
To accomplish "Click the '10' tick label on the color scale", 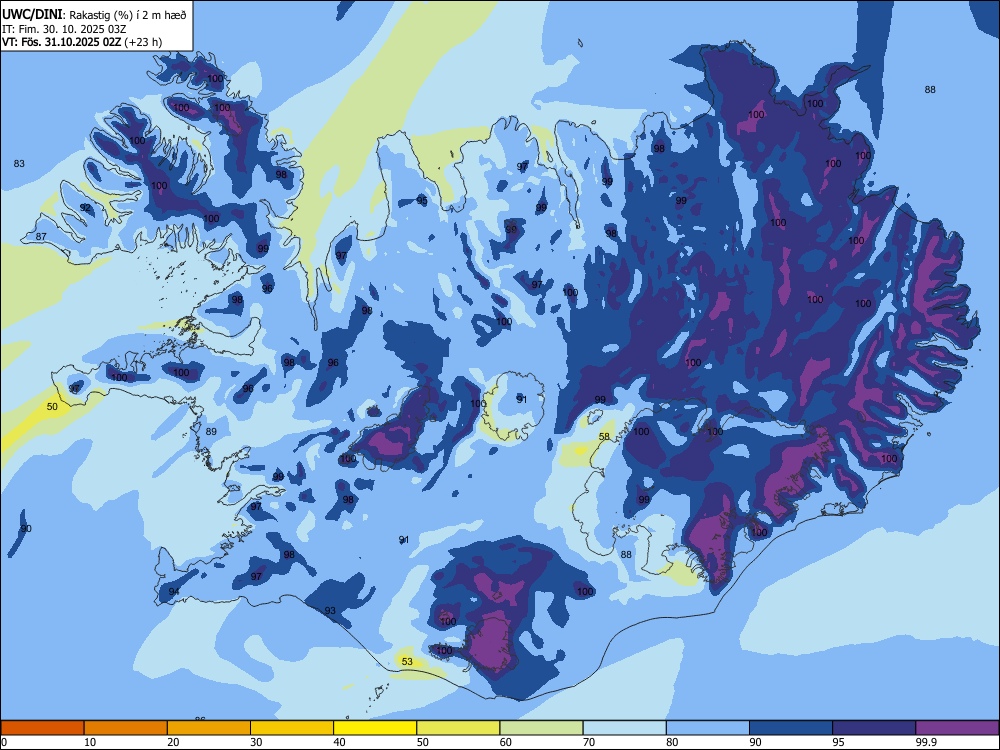I will (x=90, y=742).
